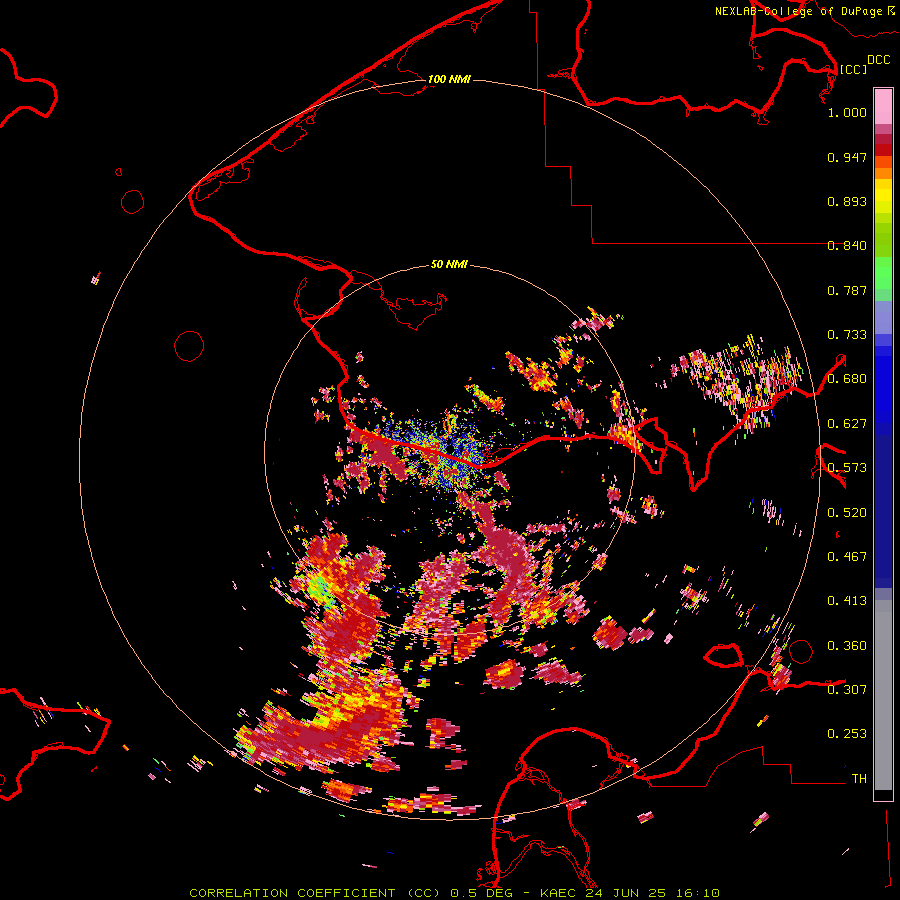900x900 pixels.
Task: Click the CORRELATION COEFFICIENT caption text
Action: (x=292, y=893)
